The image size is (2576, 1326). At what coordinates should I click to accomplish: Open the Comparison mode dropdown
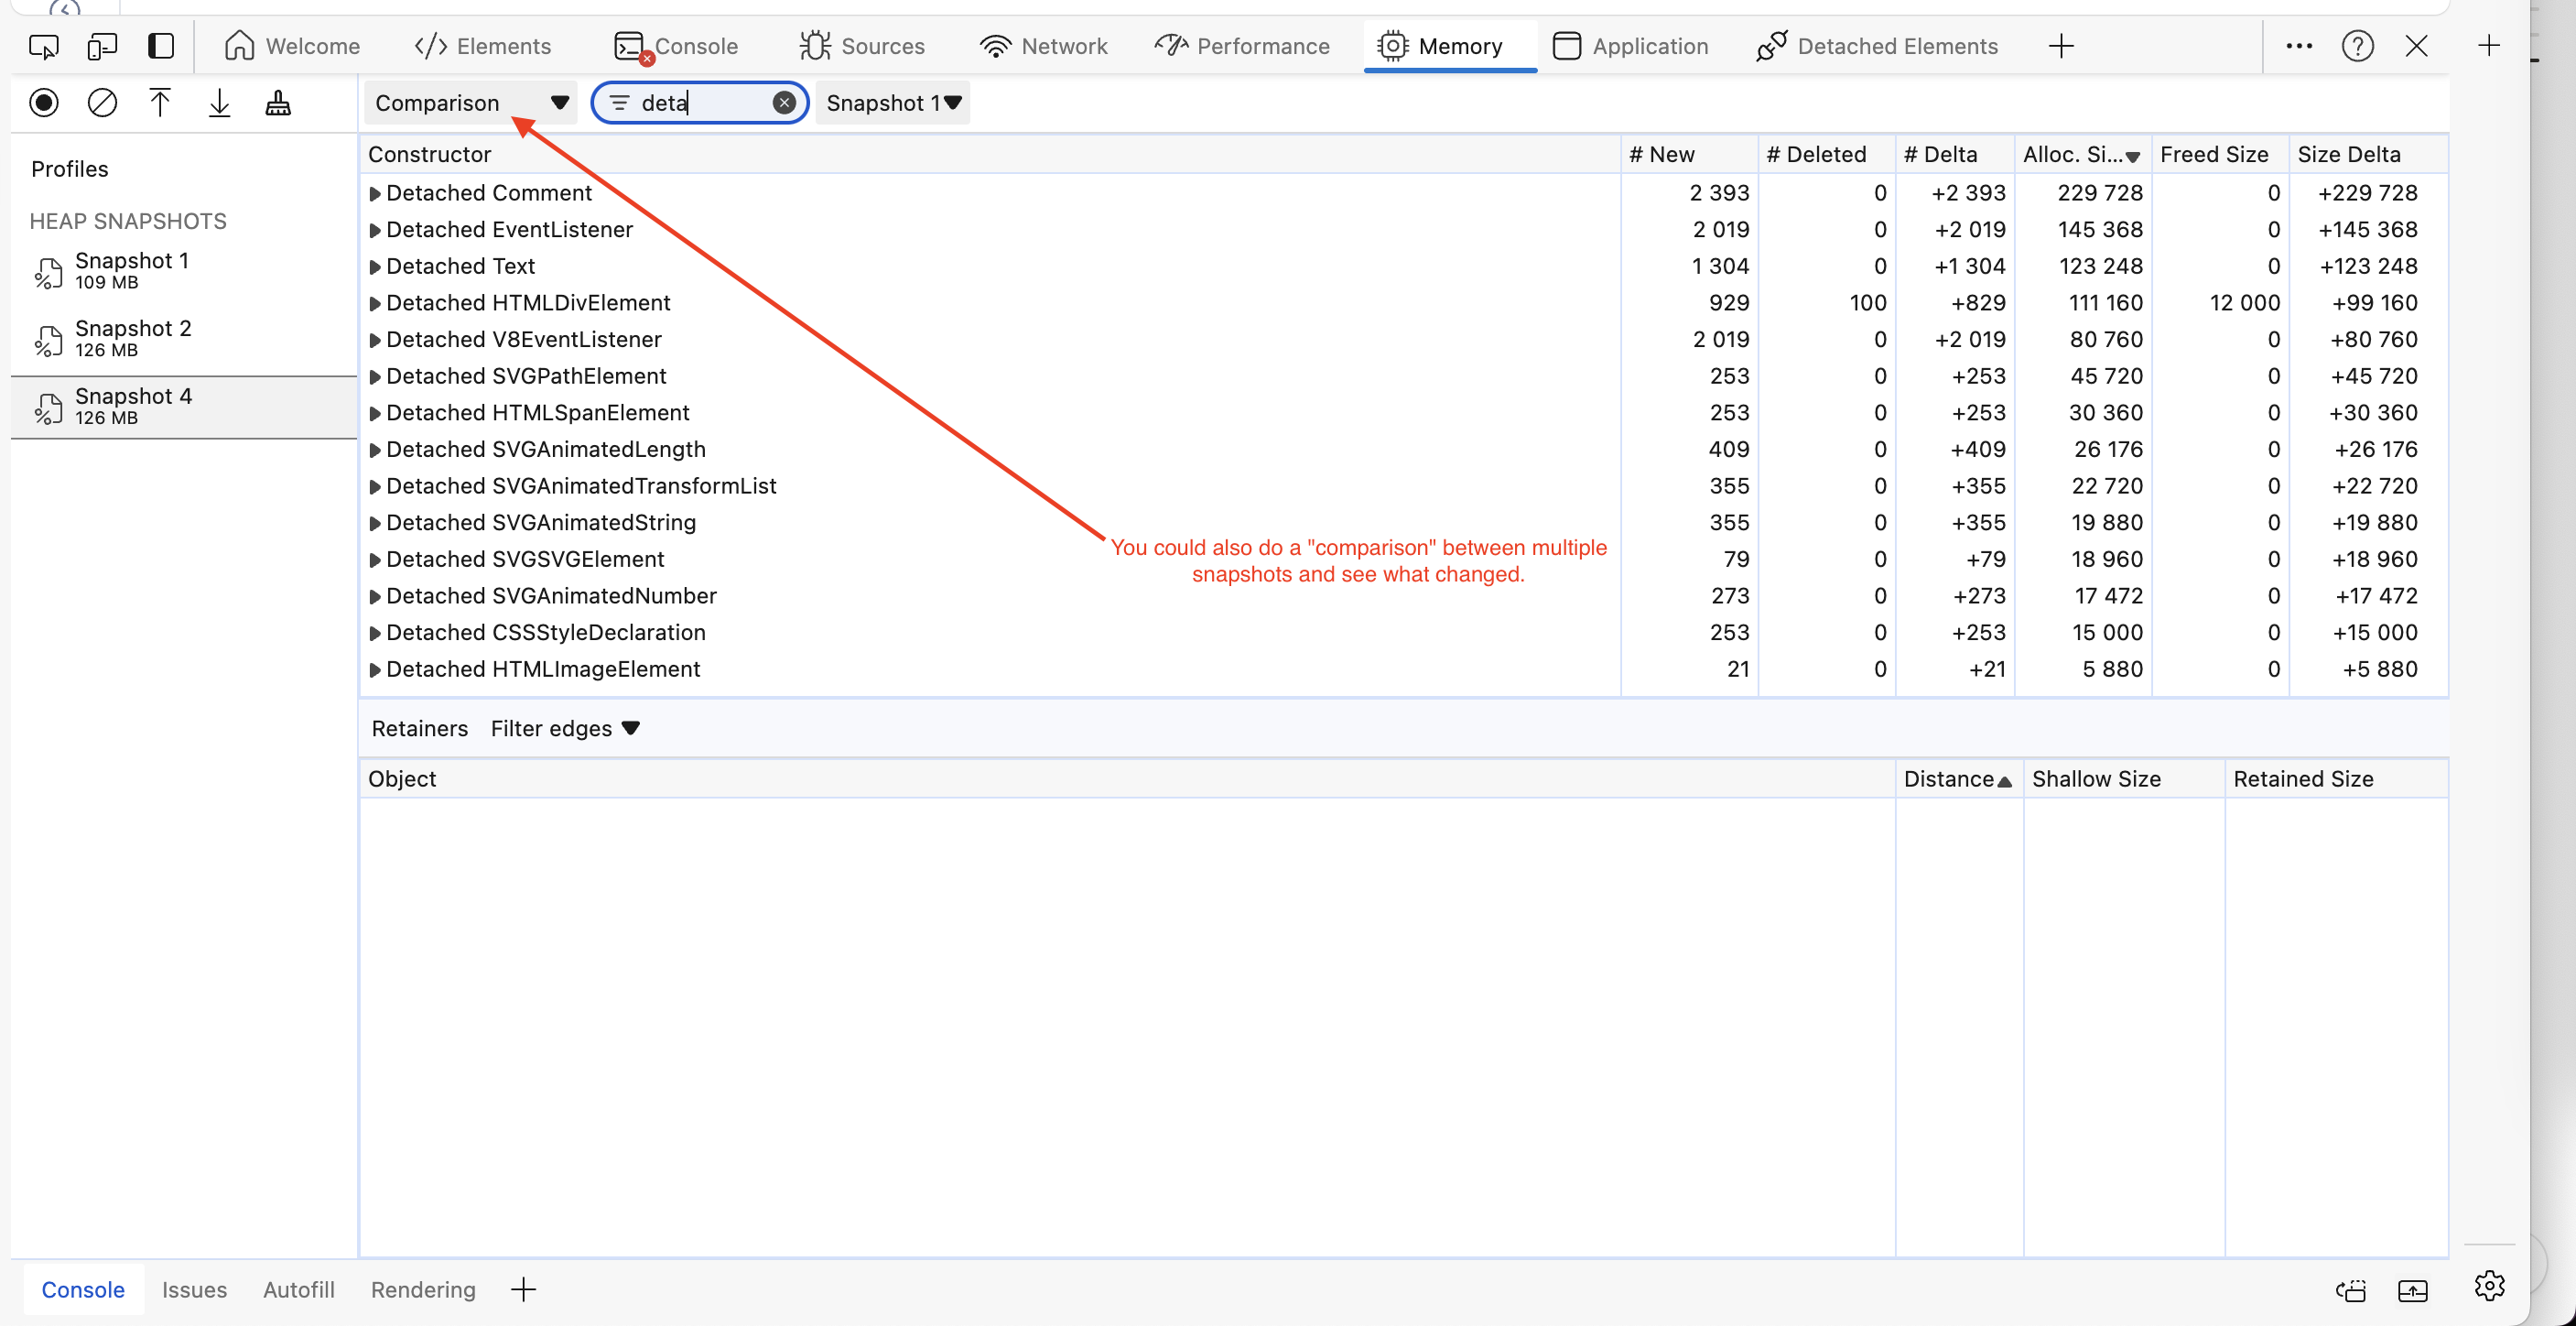coord(470,102)
